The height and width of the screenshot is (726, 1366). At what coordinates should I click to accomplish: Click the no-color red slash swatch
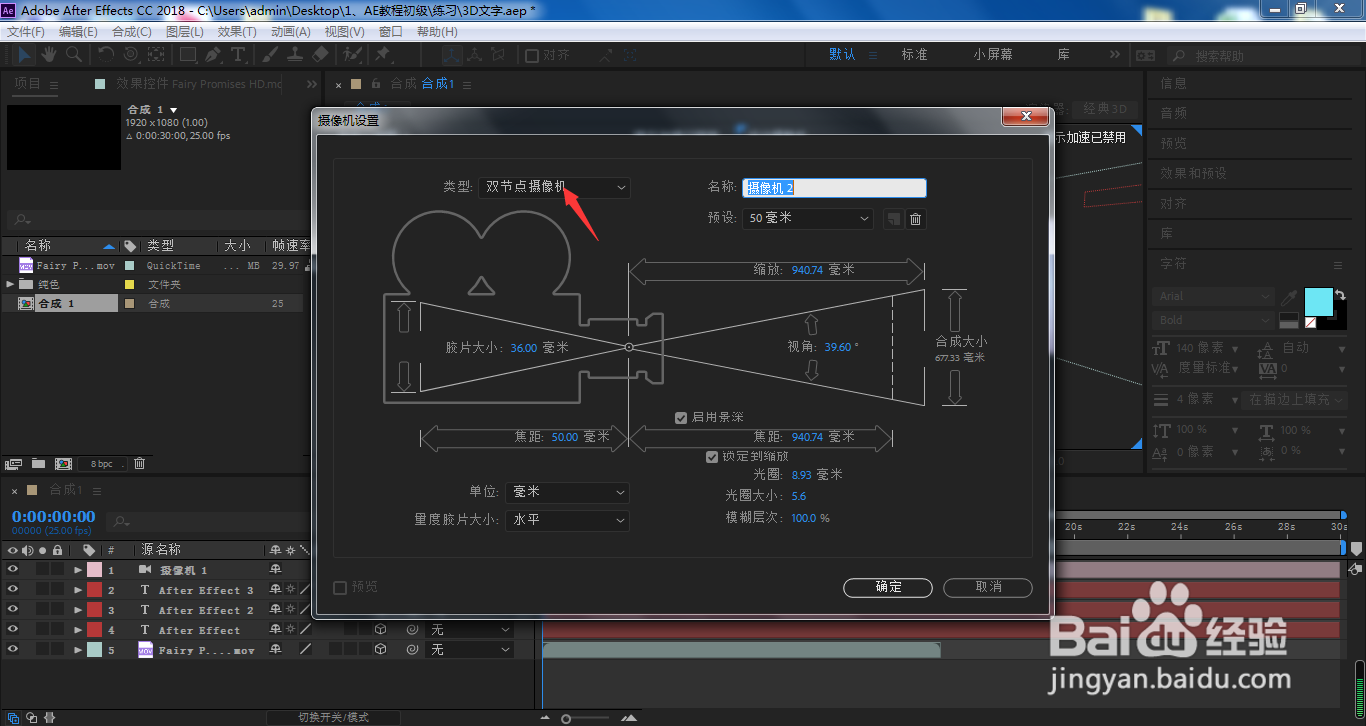1311,323
